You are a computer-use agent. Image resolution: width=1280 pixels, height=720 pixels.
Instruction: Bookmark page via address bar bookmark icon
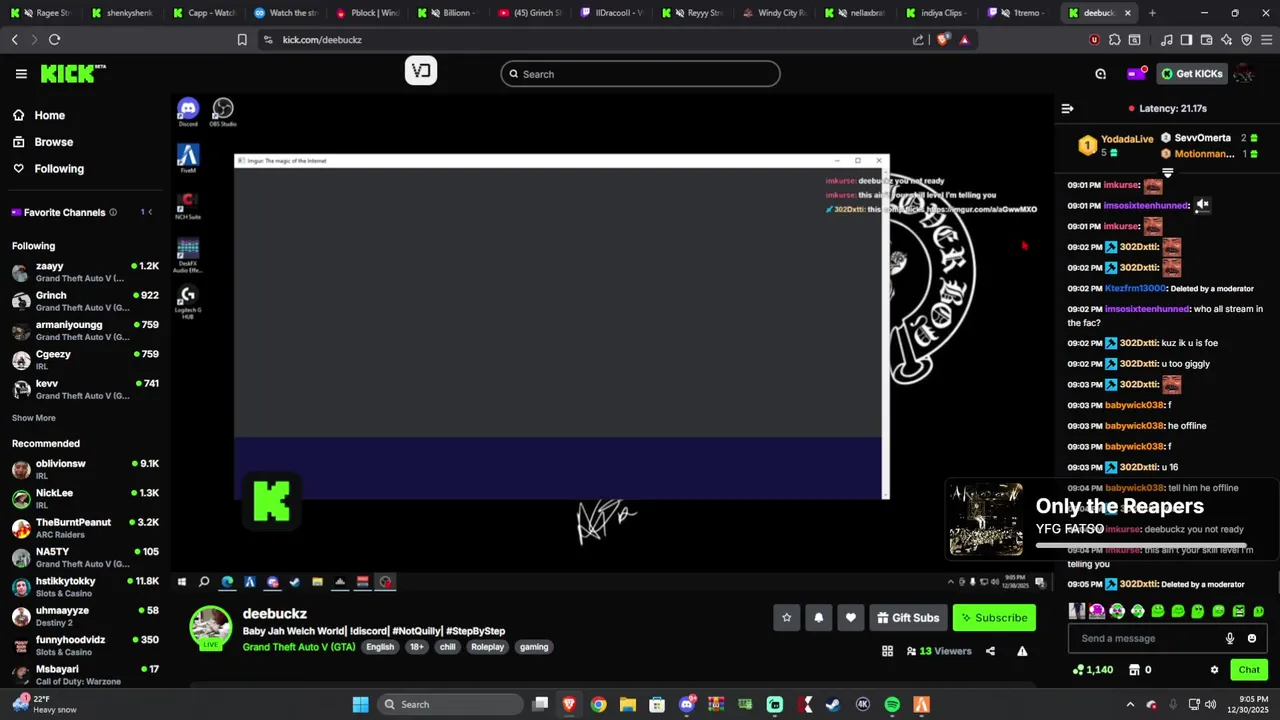(x=242, y=40)
